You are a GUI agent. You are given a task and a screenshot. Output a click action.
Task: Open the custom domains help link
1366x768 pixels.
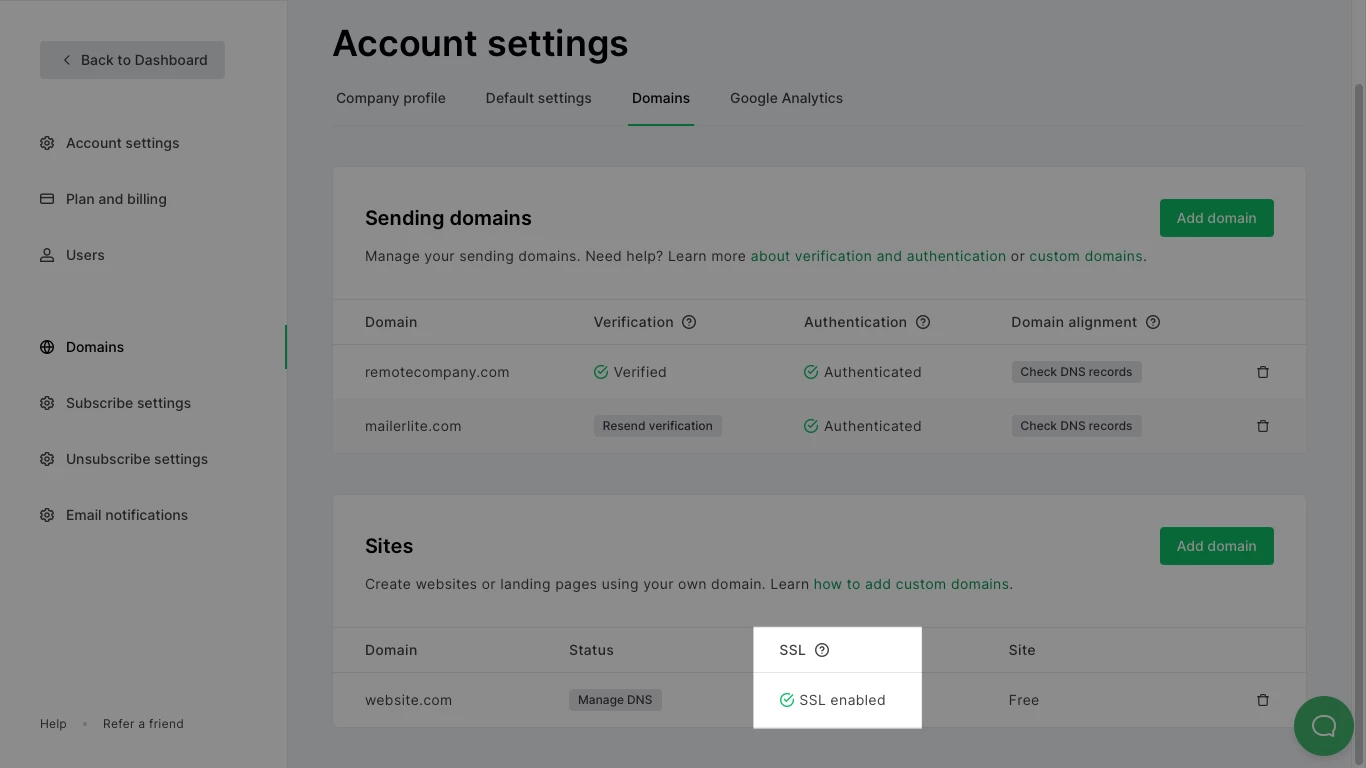click(1085, 256)
